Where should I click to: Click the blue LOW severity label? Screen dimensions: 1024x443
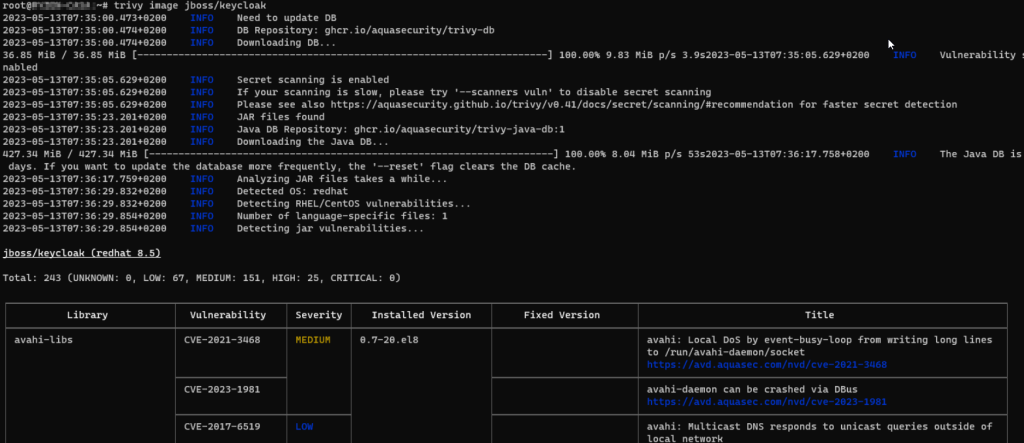coord(304,427)
